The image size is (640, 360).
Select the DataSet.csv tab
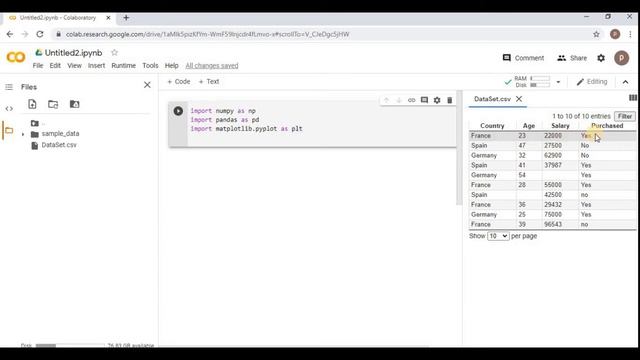(x=492, y=99)
